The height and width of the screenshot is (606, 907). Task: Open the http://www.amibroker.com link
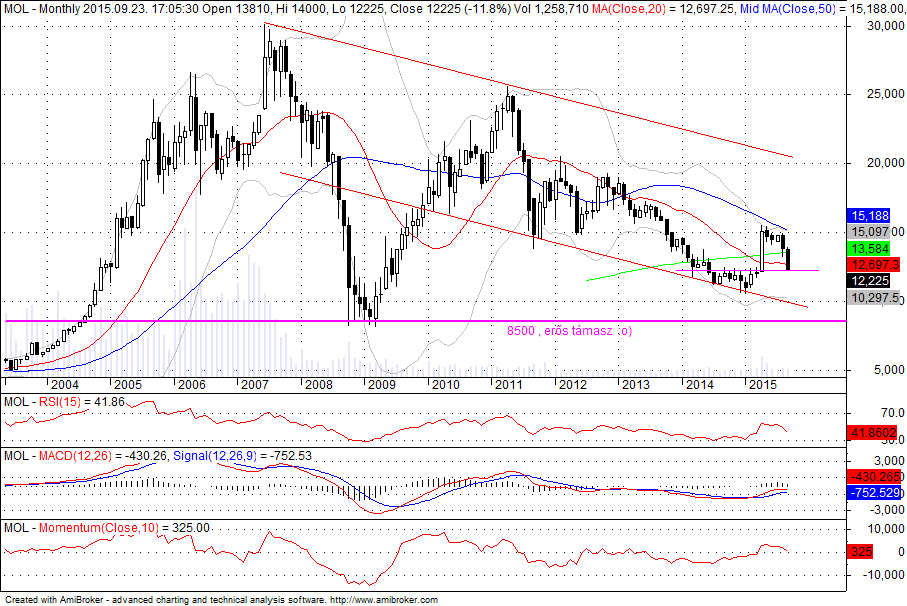point(384,600)
